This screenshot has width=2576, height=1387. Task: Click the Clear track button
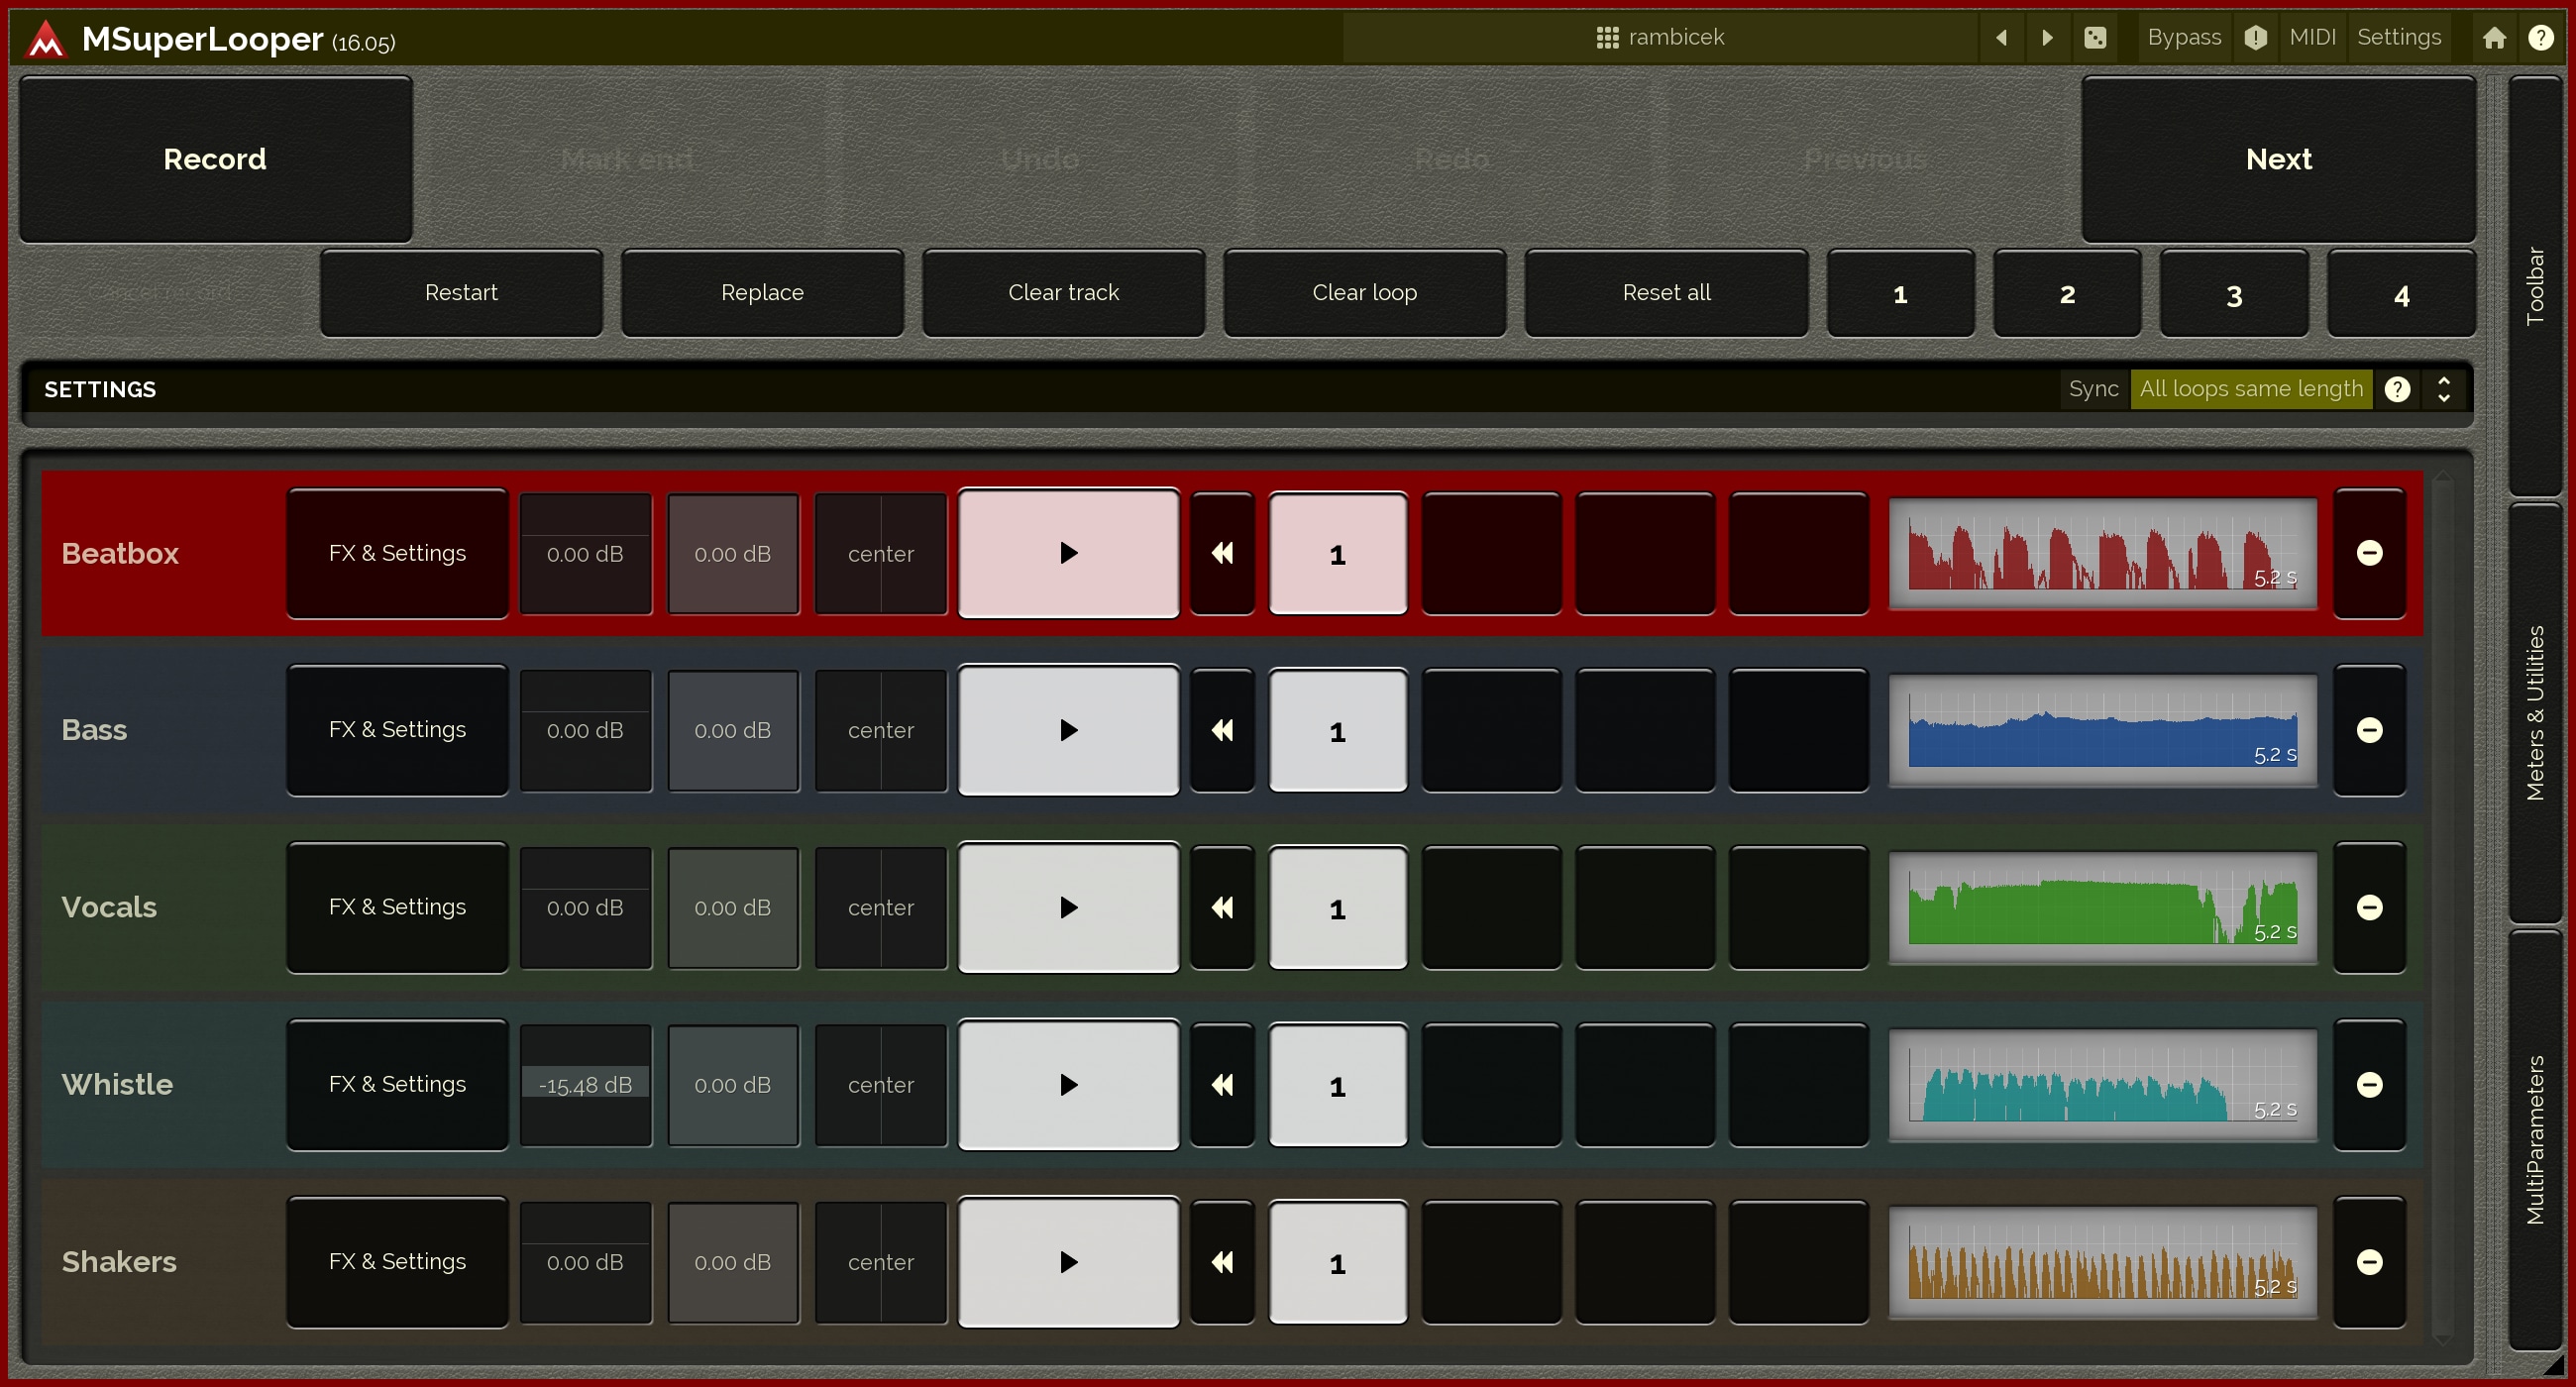click(1063, 293)
